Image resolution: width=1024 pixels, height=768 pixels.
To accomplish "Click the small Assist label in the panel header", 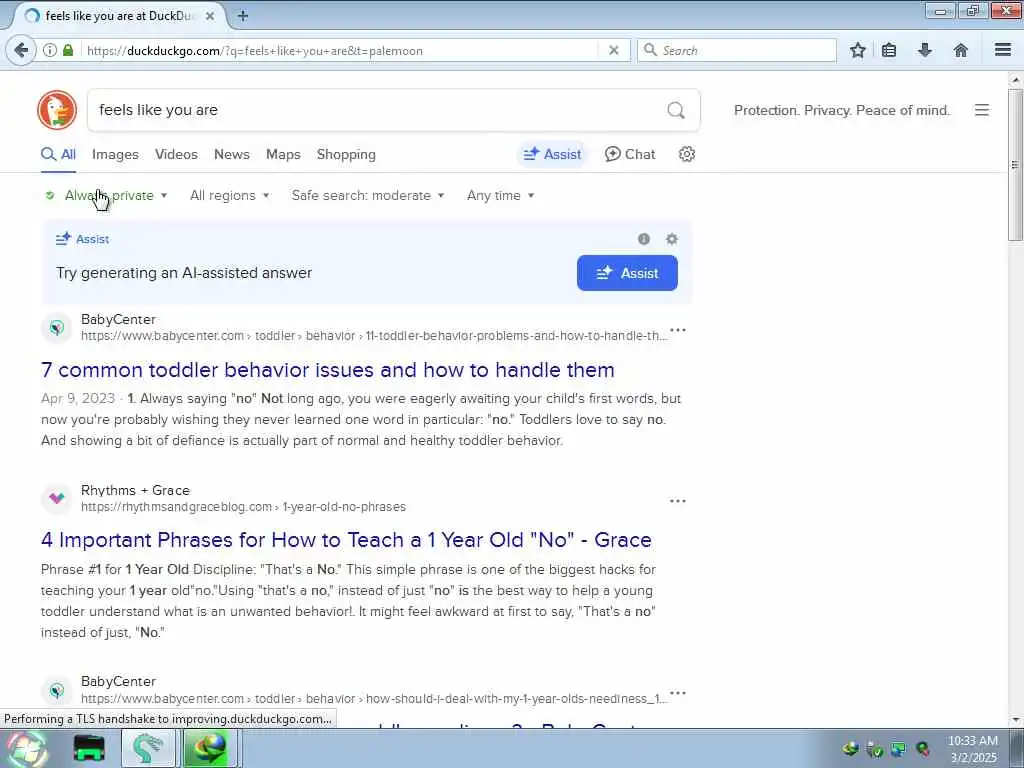I will coord(92,239).
